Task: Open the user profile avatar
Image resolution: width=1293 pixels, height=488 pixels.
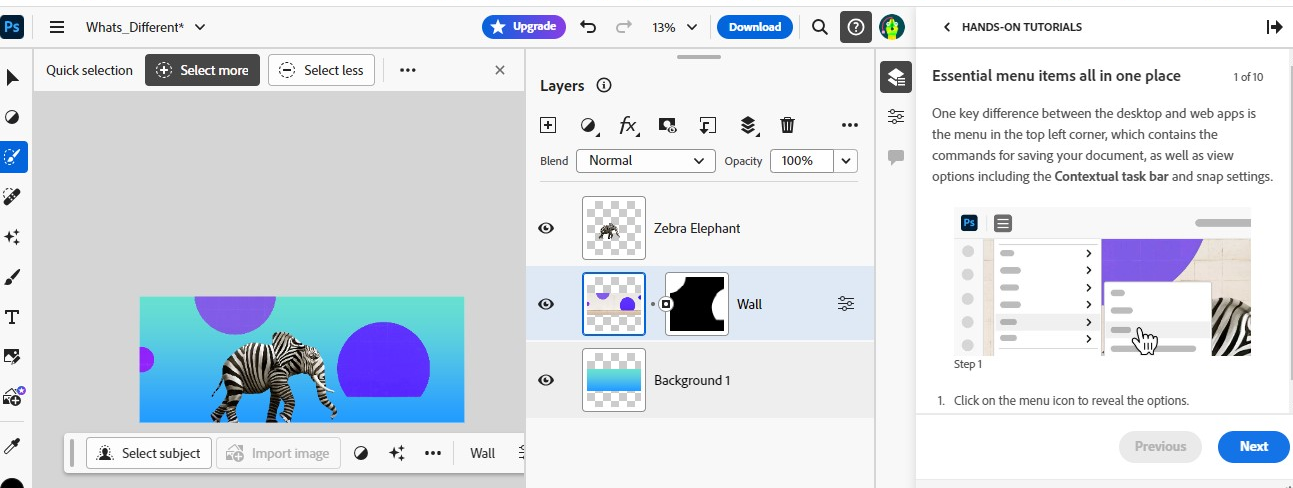Action: click(892, 27)
